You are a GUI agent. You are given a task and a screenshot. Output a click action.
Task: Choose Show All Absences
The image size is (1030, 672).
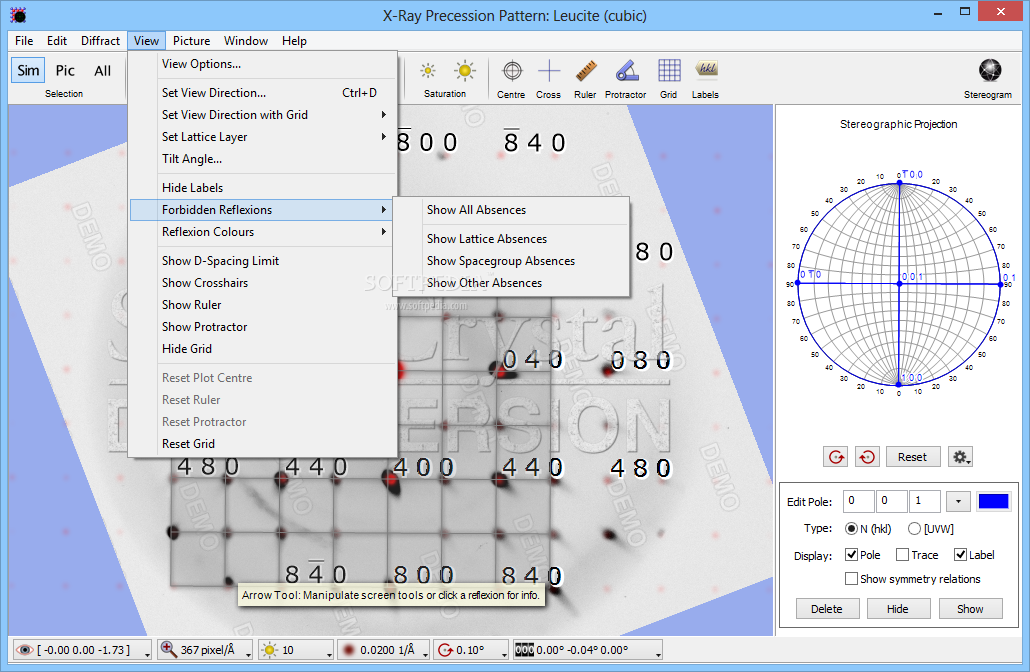(x=512, y=210)
